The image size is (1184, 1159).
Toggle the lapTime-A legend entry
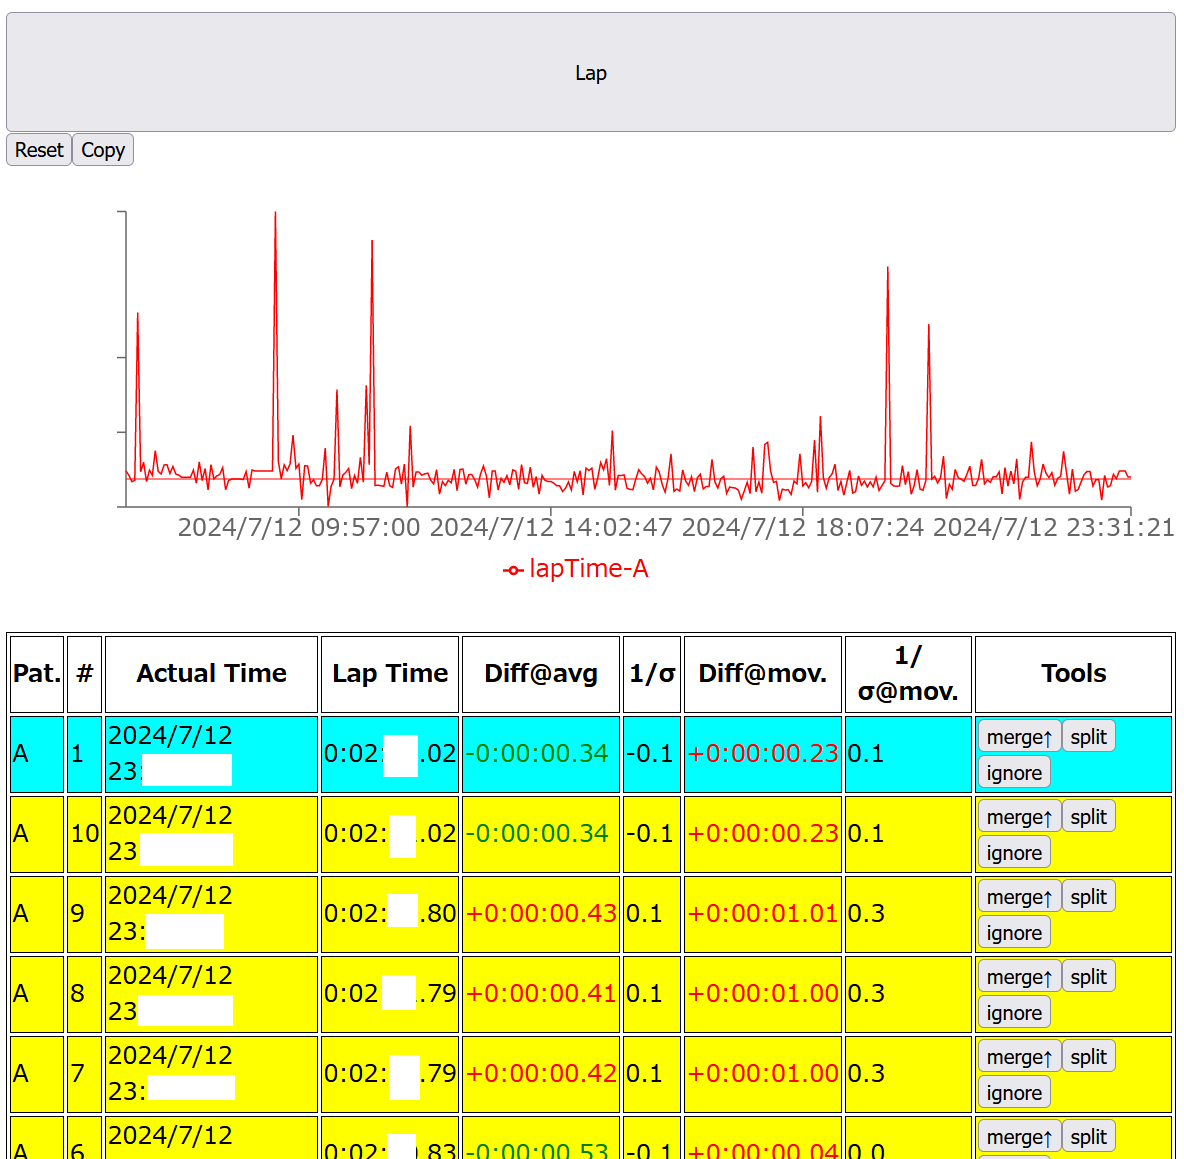[576, 569]
